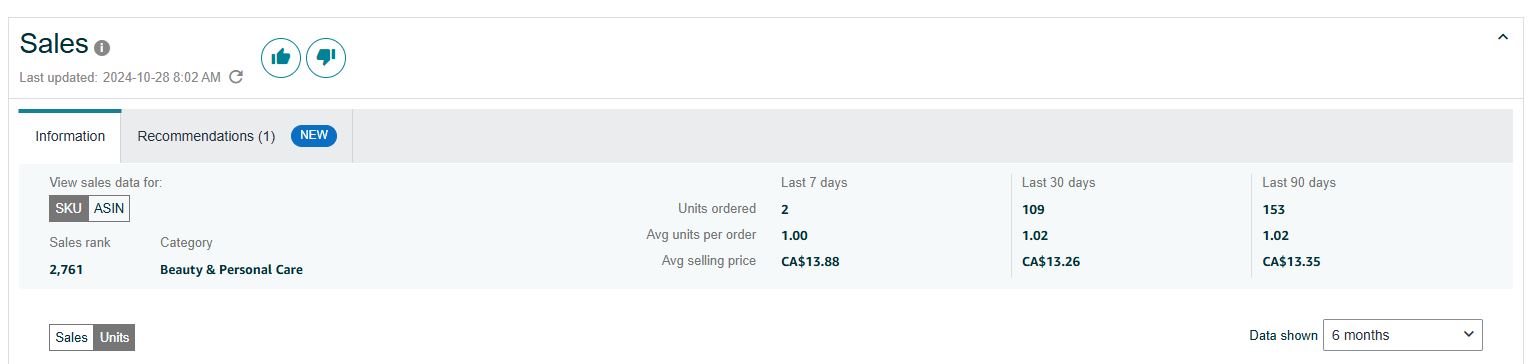Give thumbs up feedback on Sales

tap(281, 57)
